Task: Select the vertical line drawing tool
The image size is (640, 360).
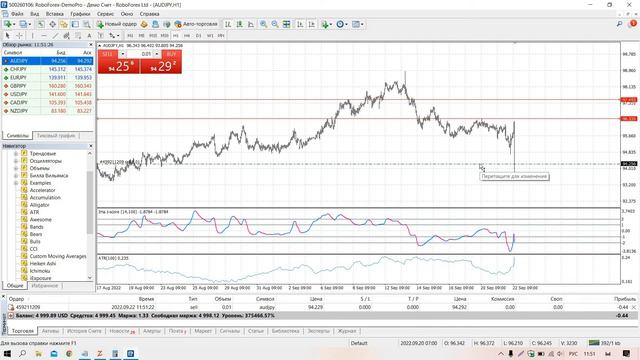Action: (x=33, y=36)
